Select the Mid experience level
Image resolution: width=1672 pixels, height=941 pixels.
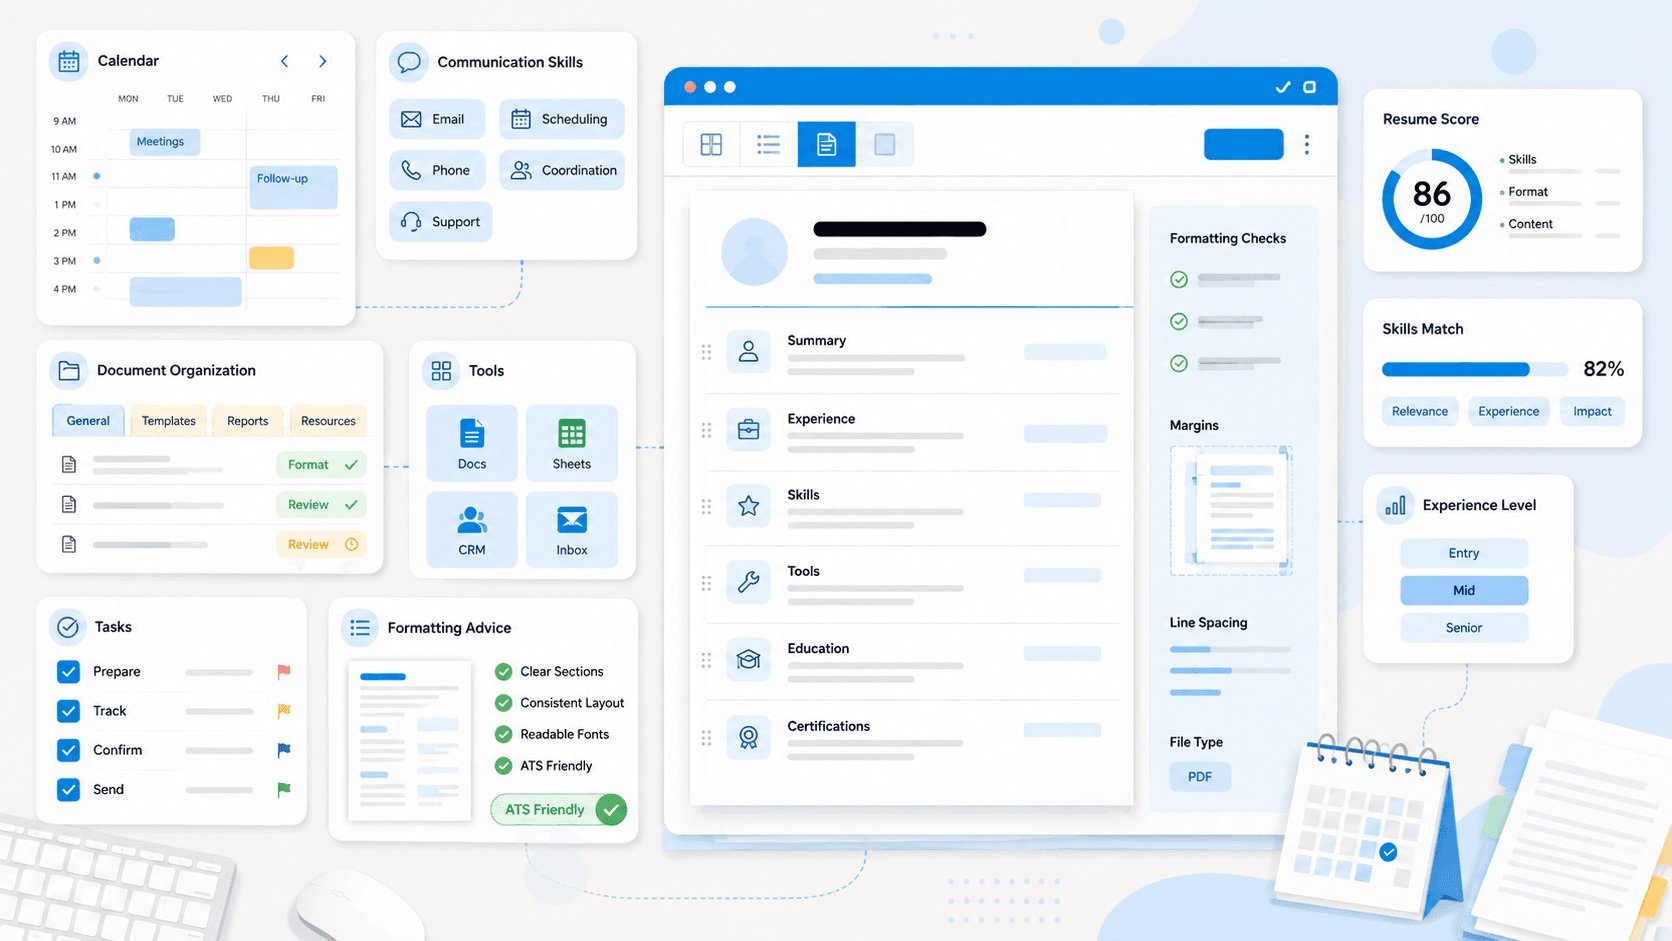1464,590
